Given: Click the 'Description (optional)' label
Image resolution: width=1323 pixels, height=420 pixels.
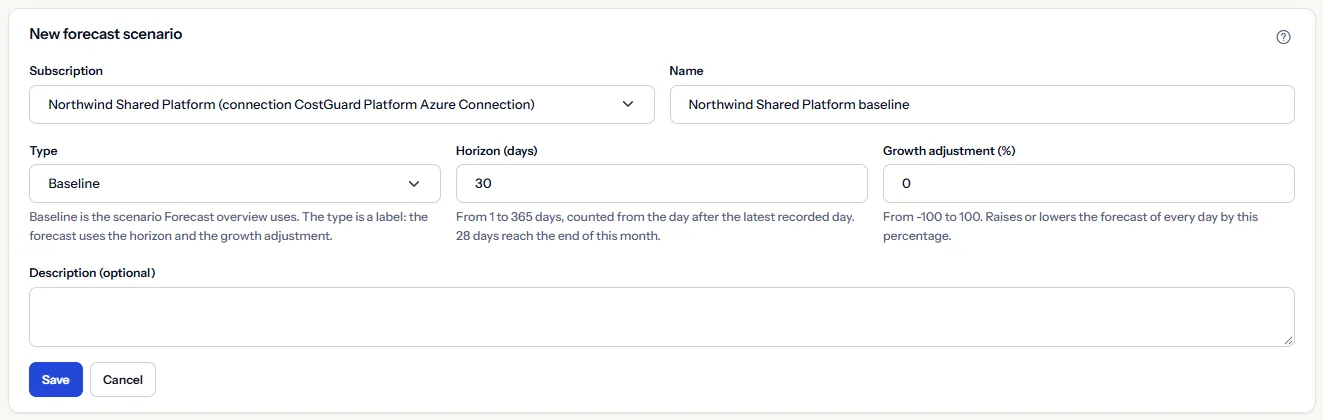Looking at the screenshot, I should click(92, 273).
